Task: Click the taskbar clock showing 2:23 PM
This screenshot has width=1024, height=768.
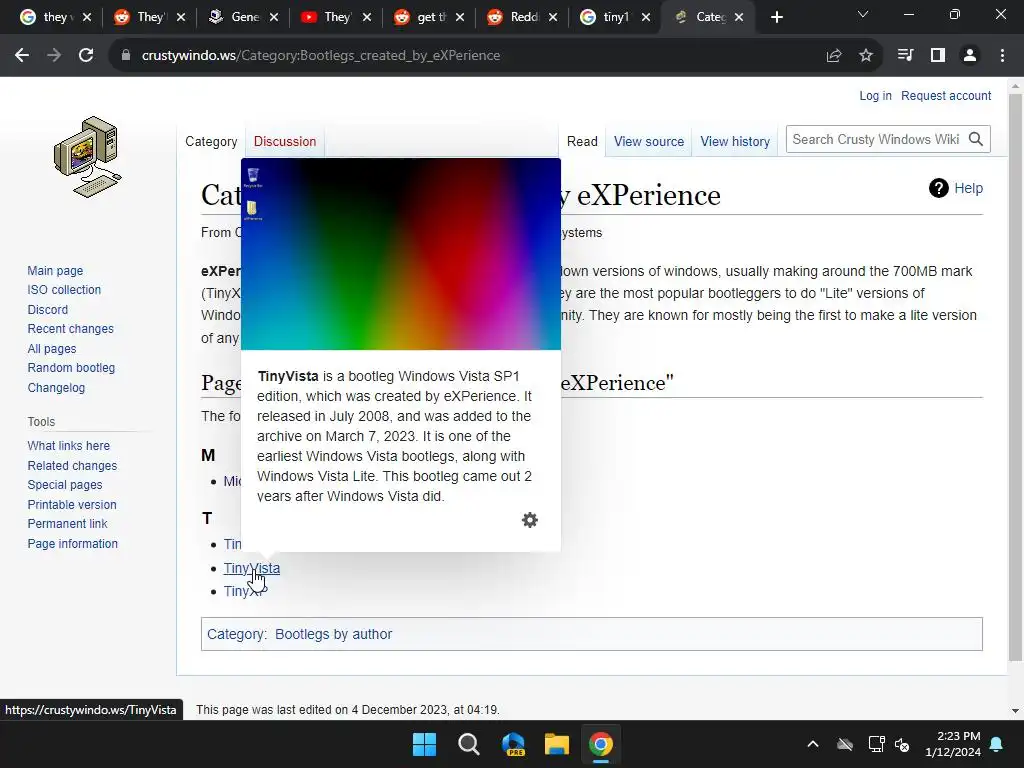Action: click(953, 744)
